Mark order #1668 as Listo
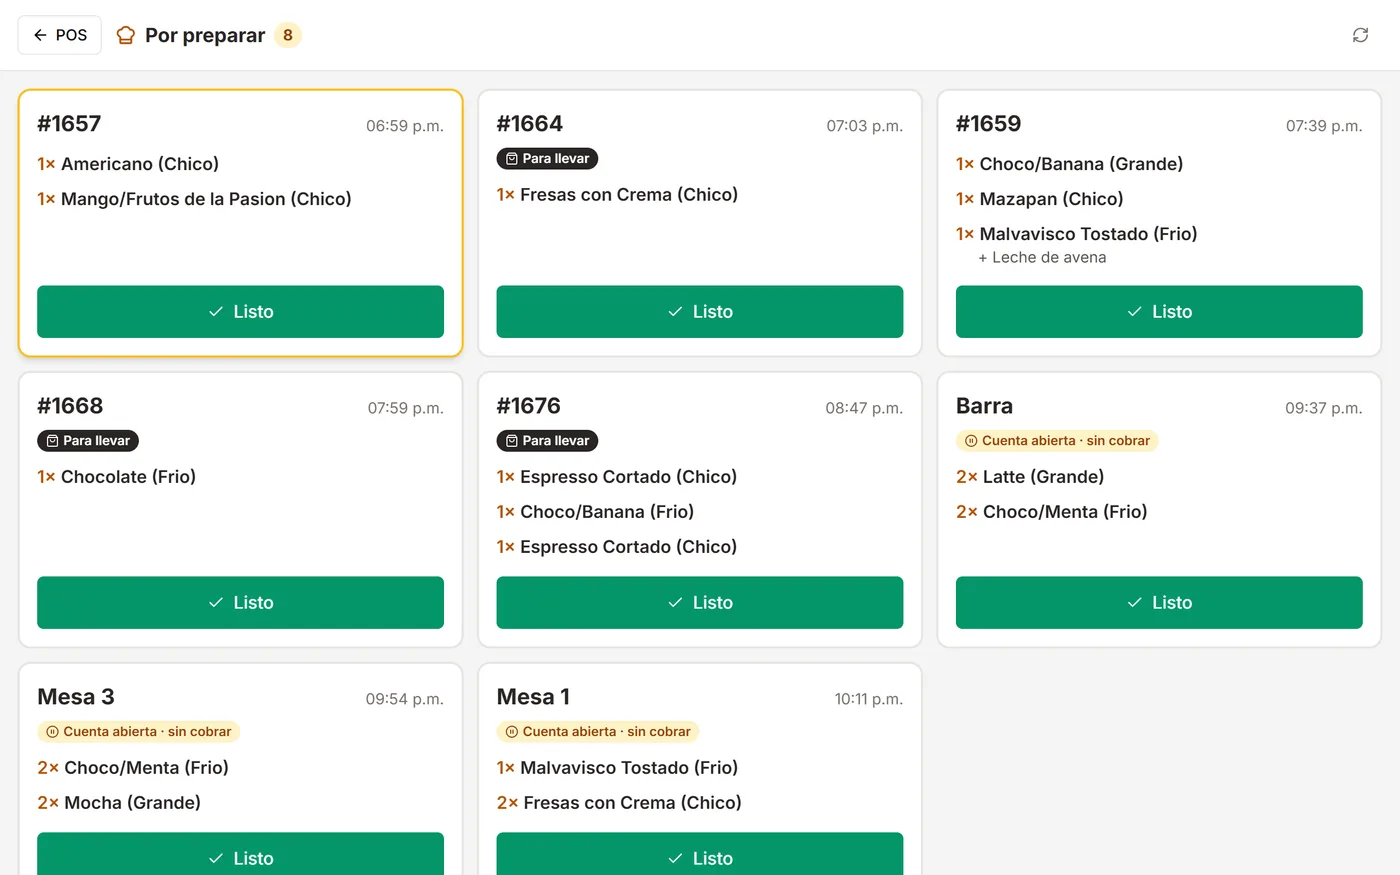 coord(240,603)
